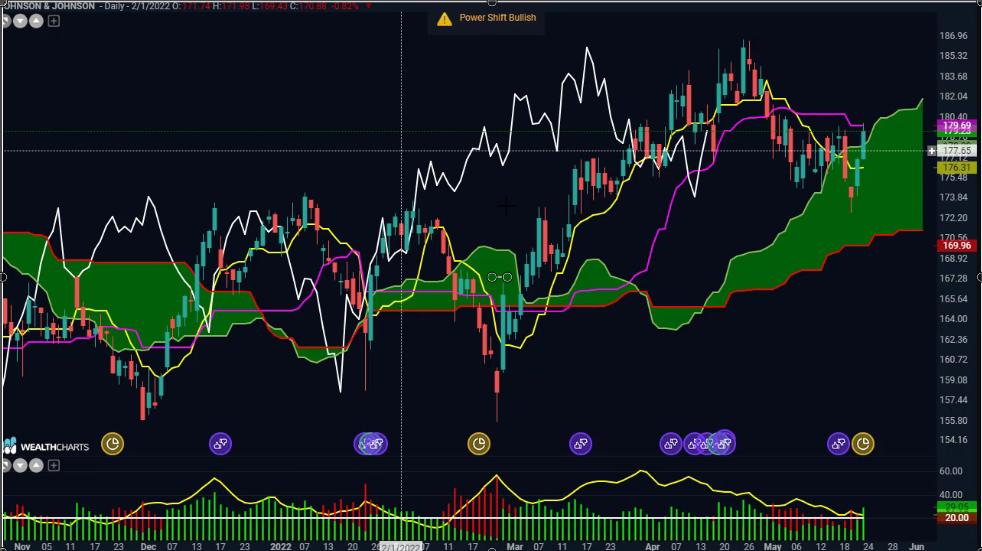Click the Mar label on the date axis
This screenshot has height=551, width=982.
click(x=515, y=547)
